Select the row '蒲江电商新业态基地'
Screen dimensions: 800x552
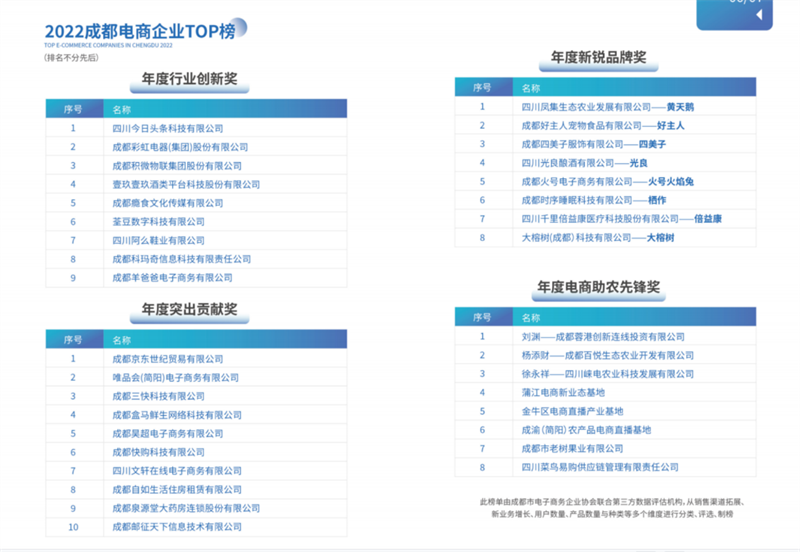(606, 392)
